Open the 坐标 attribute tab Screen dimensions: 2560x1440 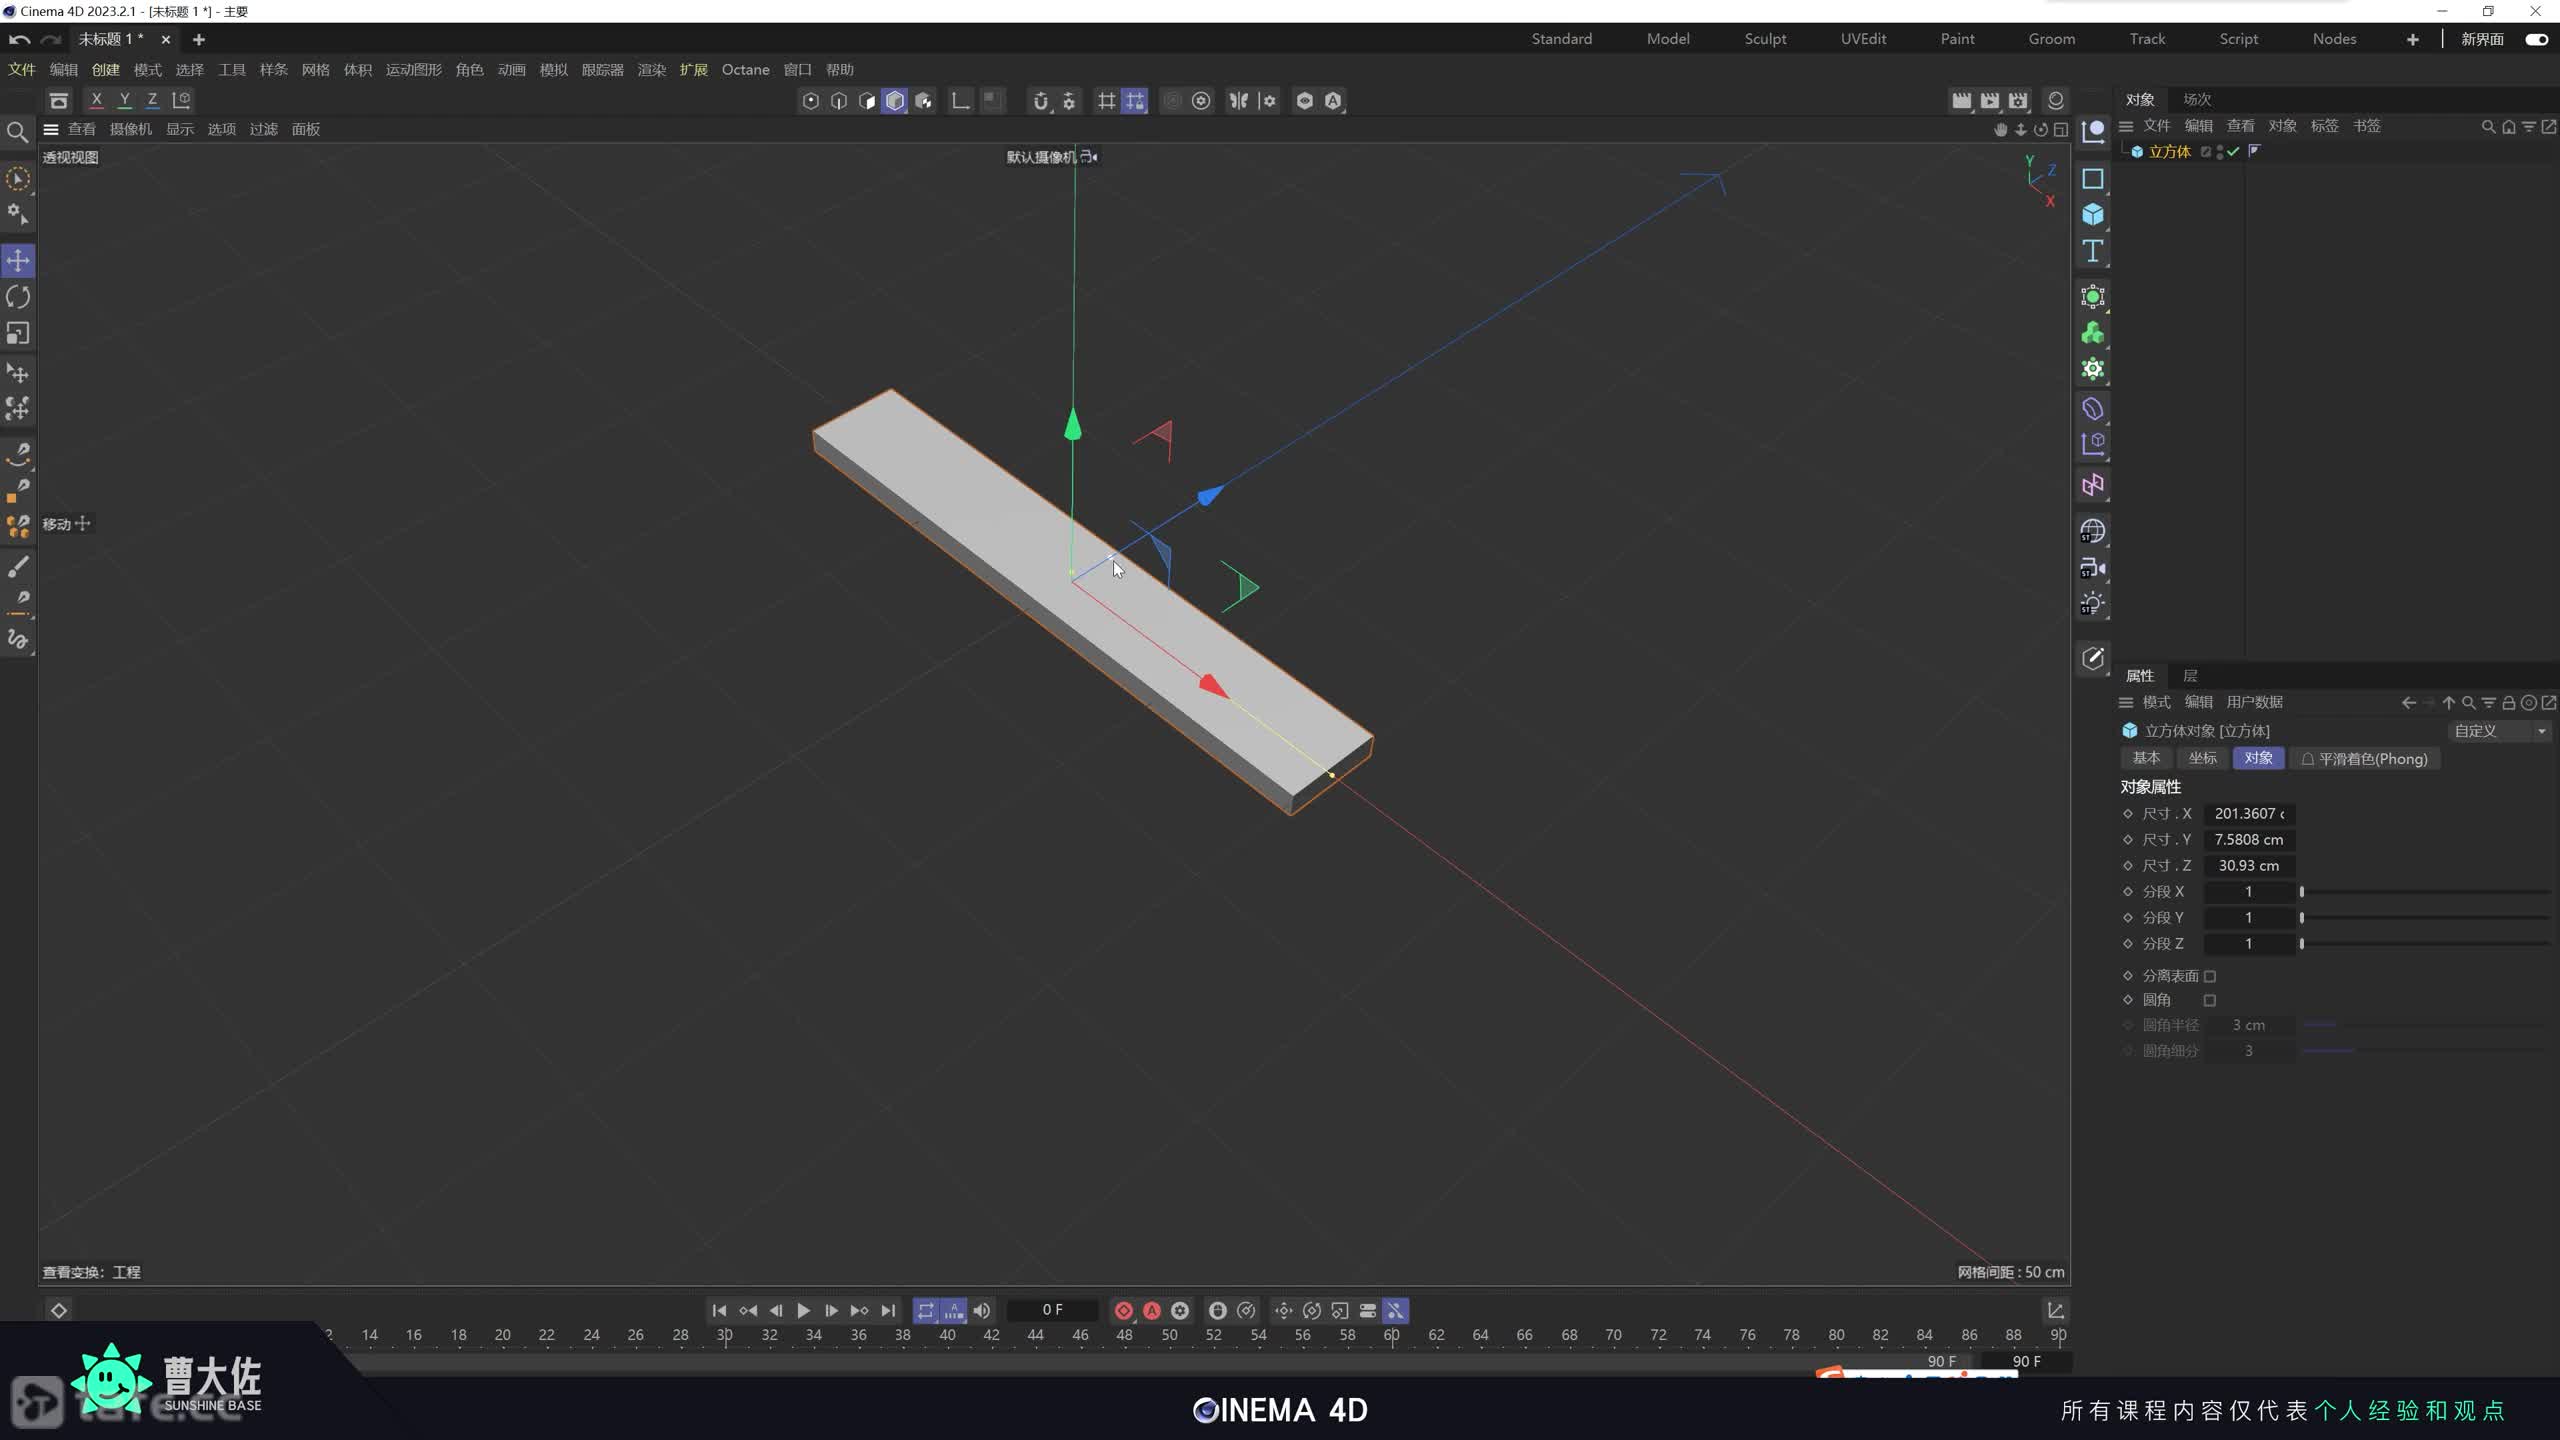pos(2202,758)
